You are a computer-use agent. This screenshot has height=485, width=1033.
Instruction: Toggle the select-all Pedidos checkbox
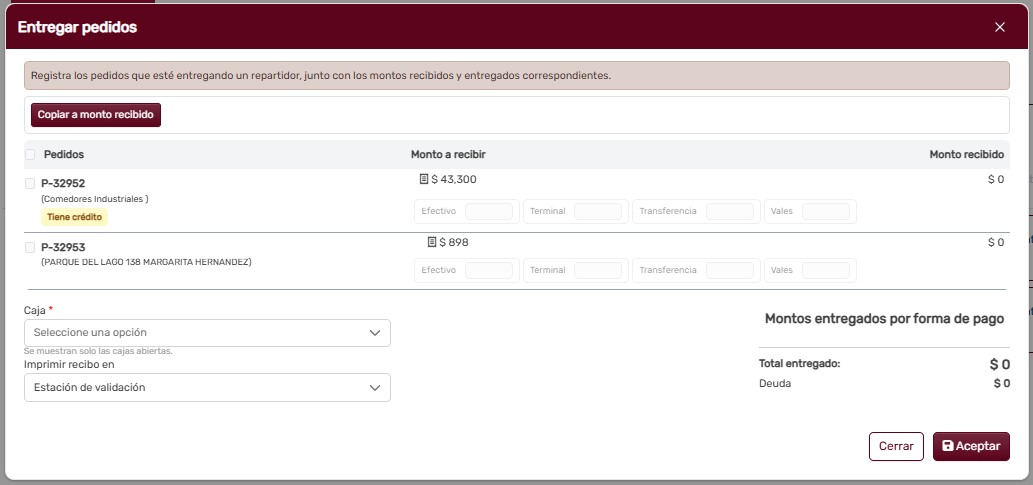(30, 155)
